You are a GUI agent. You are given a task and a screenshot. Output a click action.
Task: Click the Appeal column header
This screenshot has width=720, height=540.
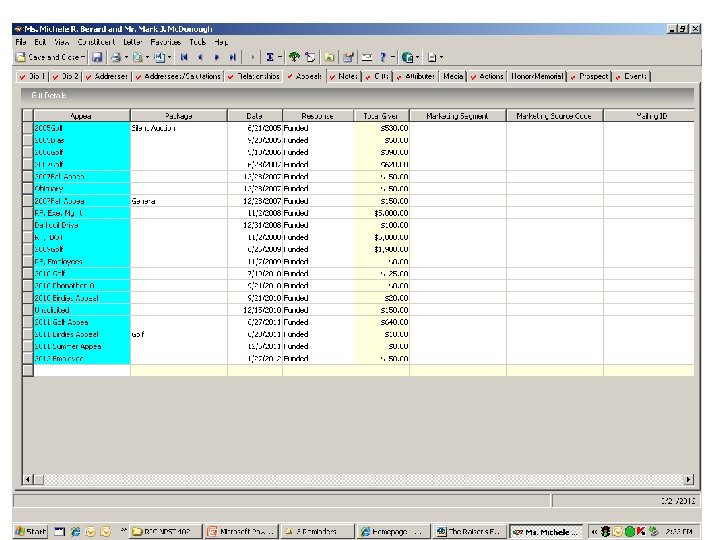tap(82, 116)
